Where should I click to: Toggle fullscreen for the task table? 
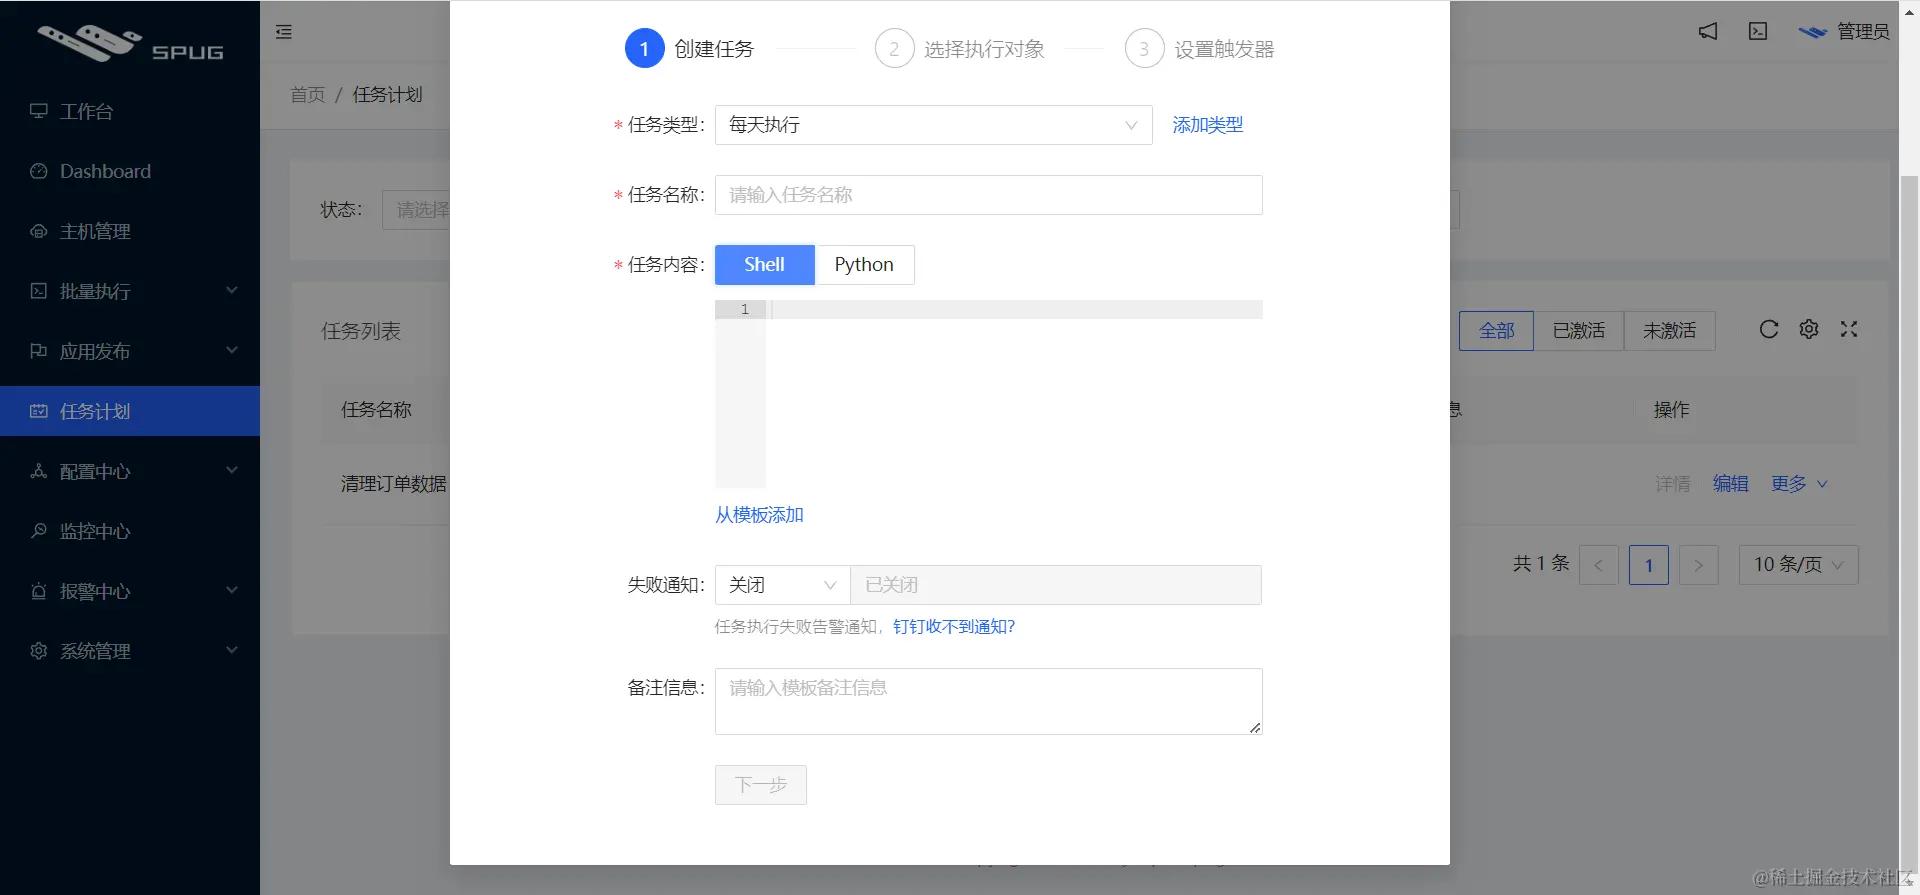(x=1849, y=329)
